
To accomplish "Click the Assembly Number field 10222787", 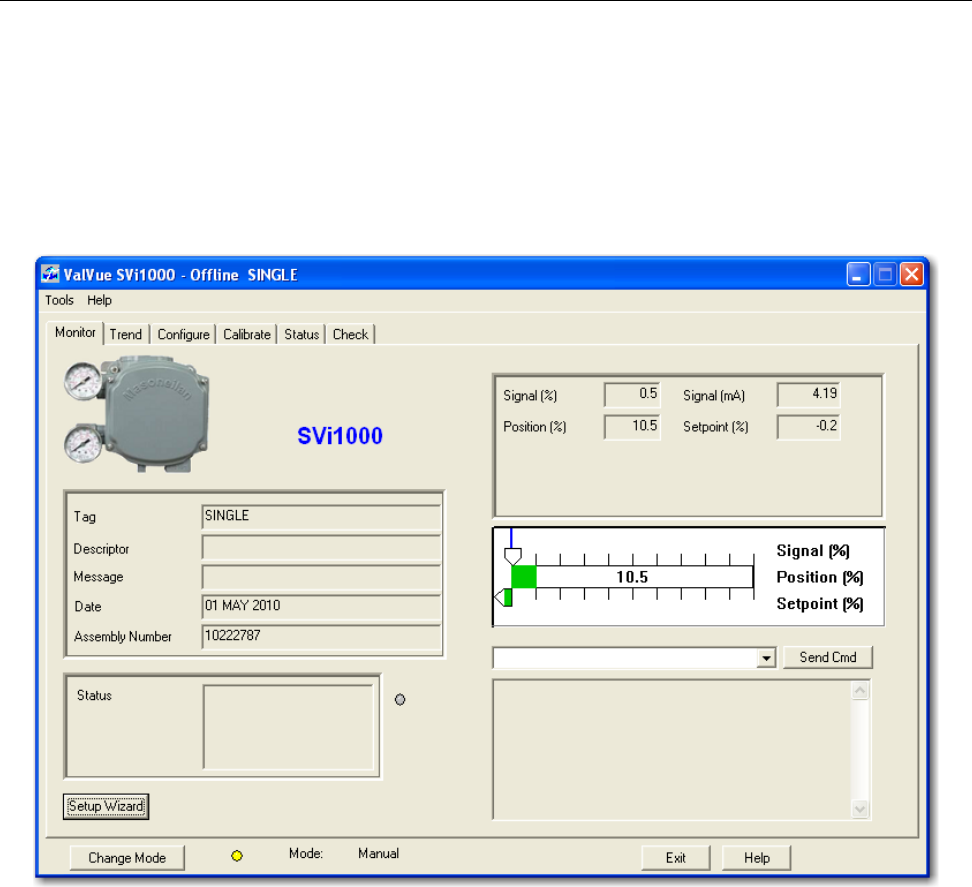I will (321, 636).
